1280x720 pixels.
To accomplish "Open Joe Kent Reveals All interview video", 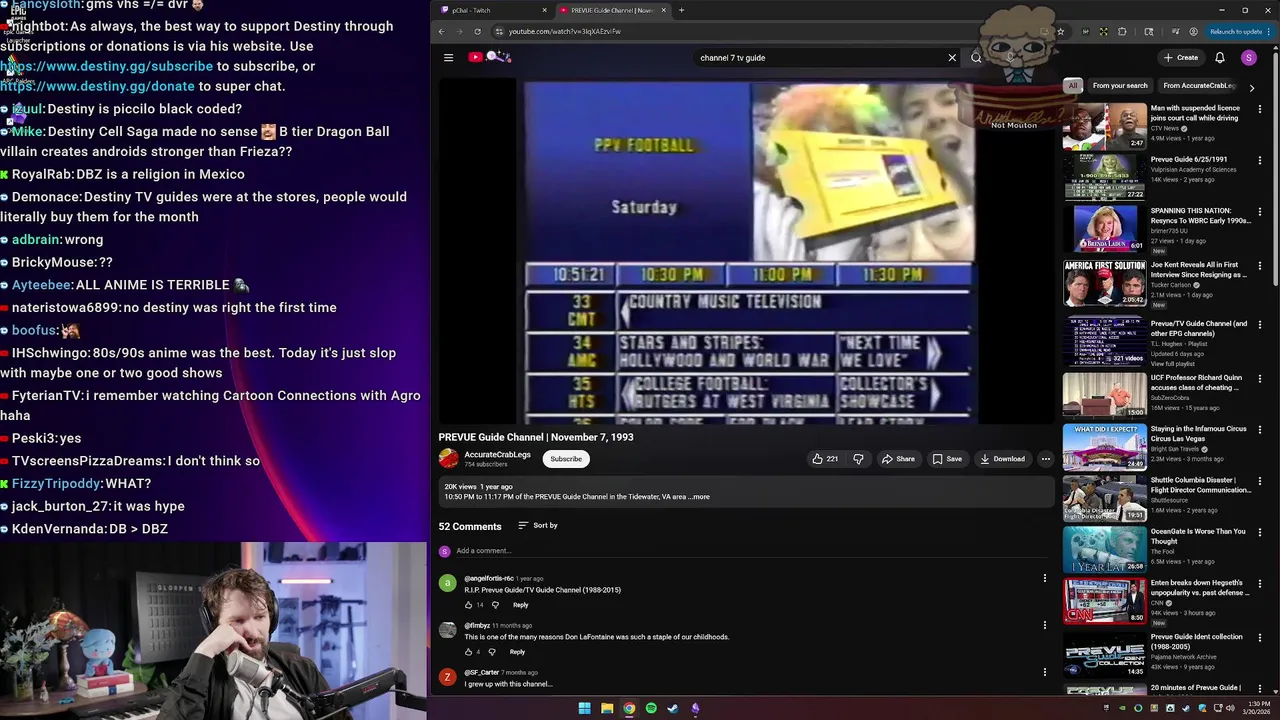I will pos(1200,270).
